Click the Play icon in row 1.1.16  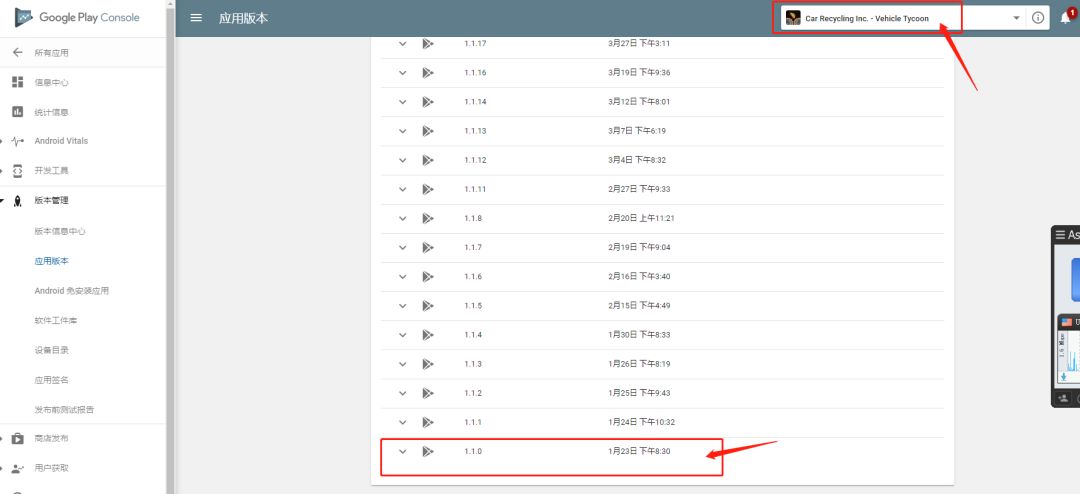[x=428, y=72]
